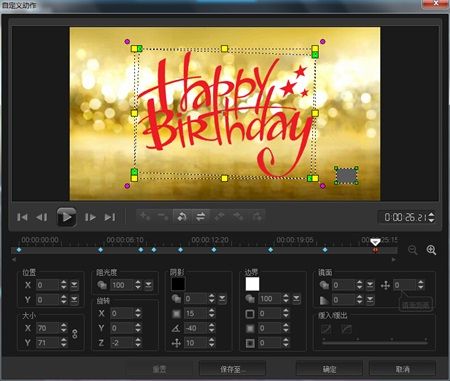
Task: Click the Rotation Z field showing -2
Action: (122, 342)
